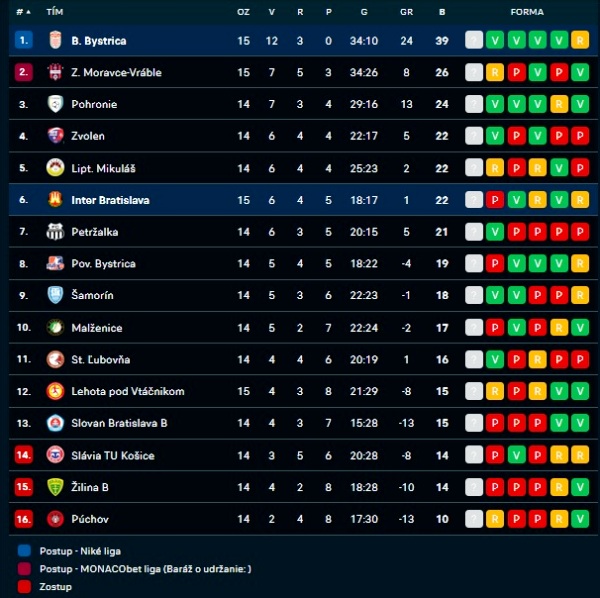Screen dimensions: 600x598
Task: Click the Lipt. Mikuláš team logo
Action: point(55,168)
